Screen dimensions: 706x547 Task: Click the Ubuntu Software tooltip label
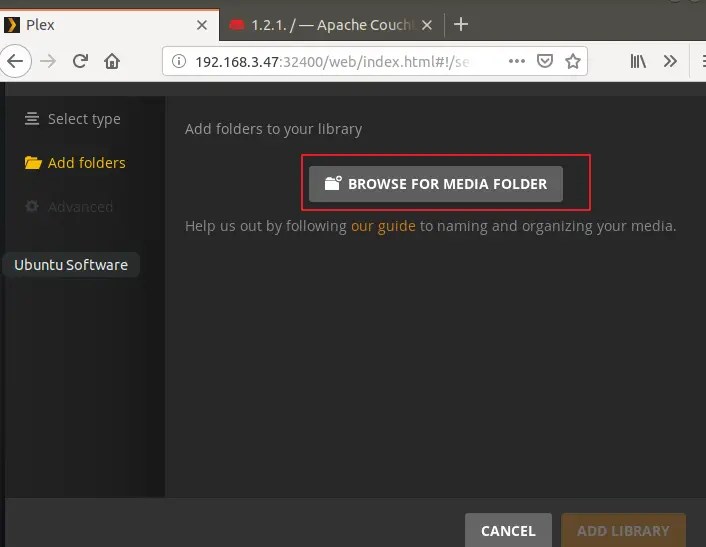coord(71,265)
